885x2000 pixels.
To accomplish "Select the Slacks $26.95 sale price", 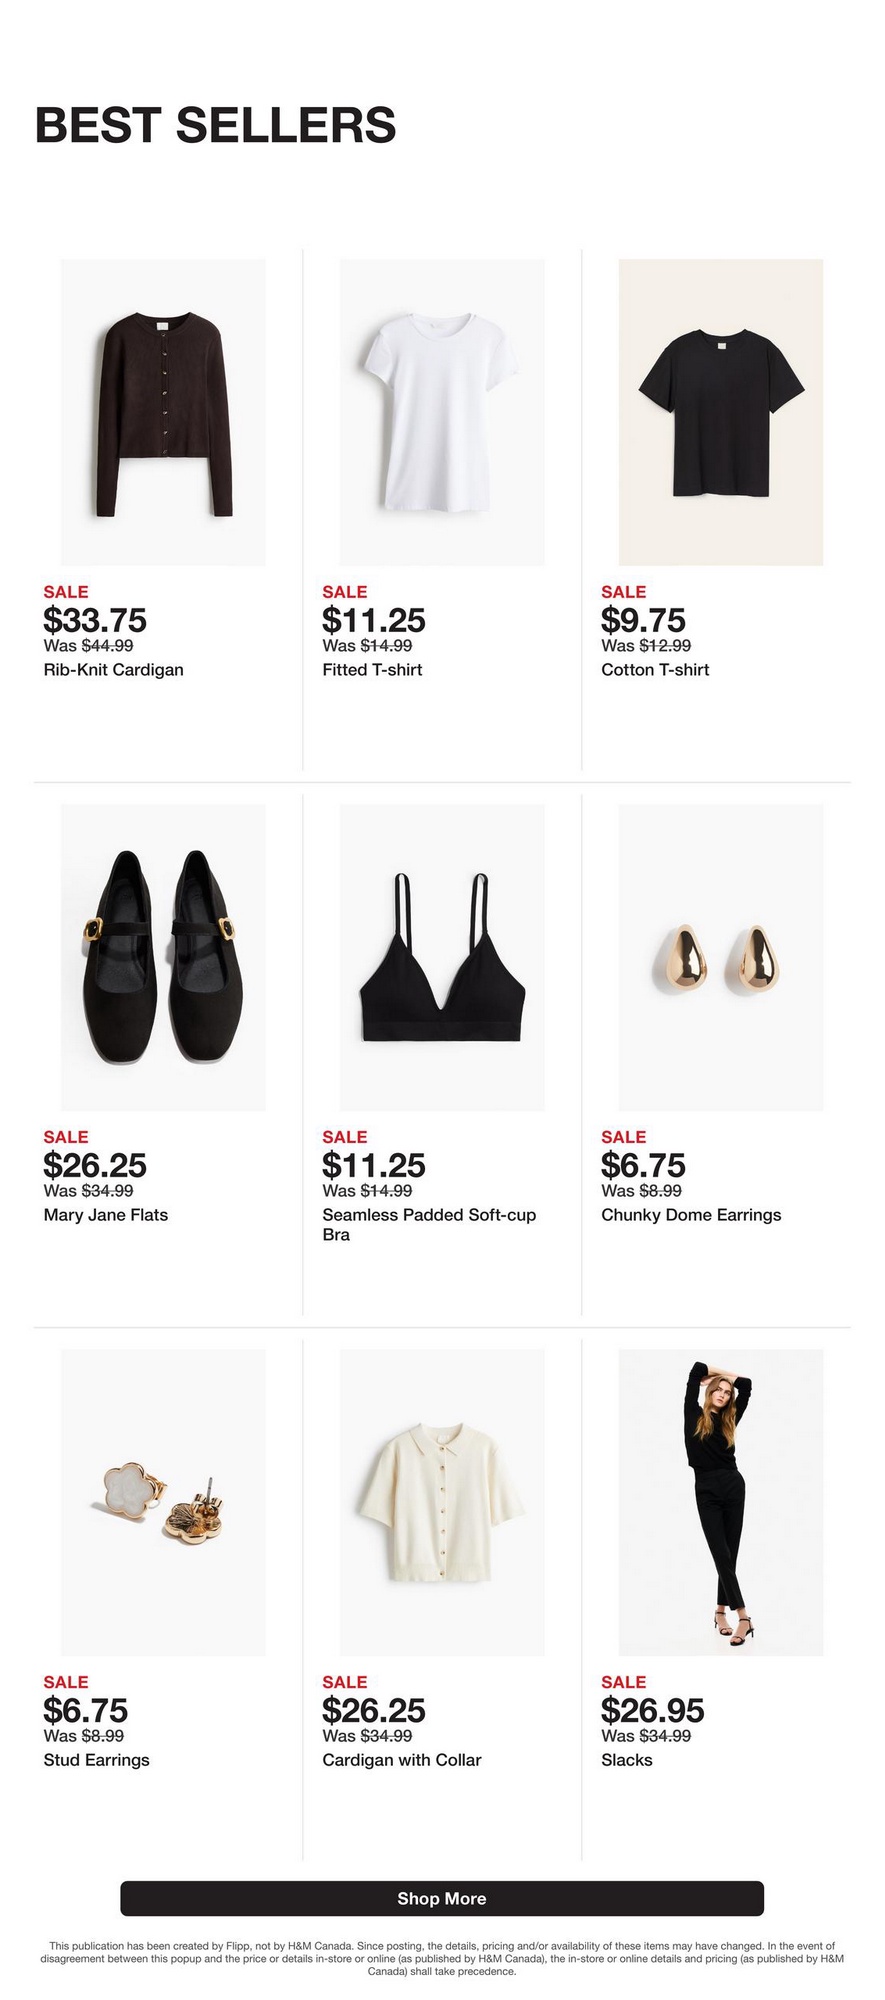I will pos(652,1710).
